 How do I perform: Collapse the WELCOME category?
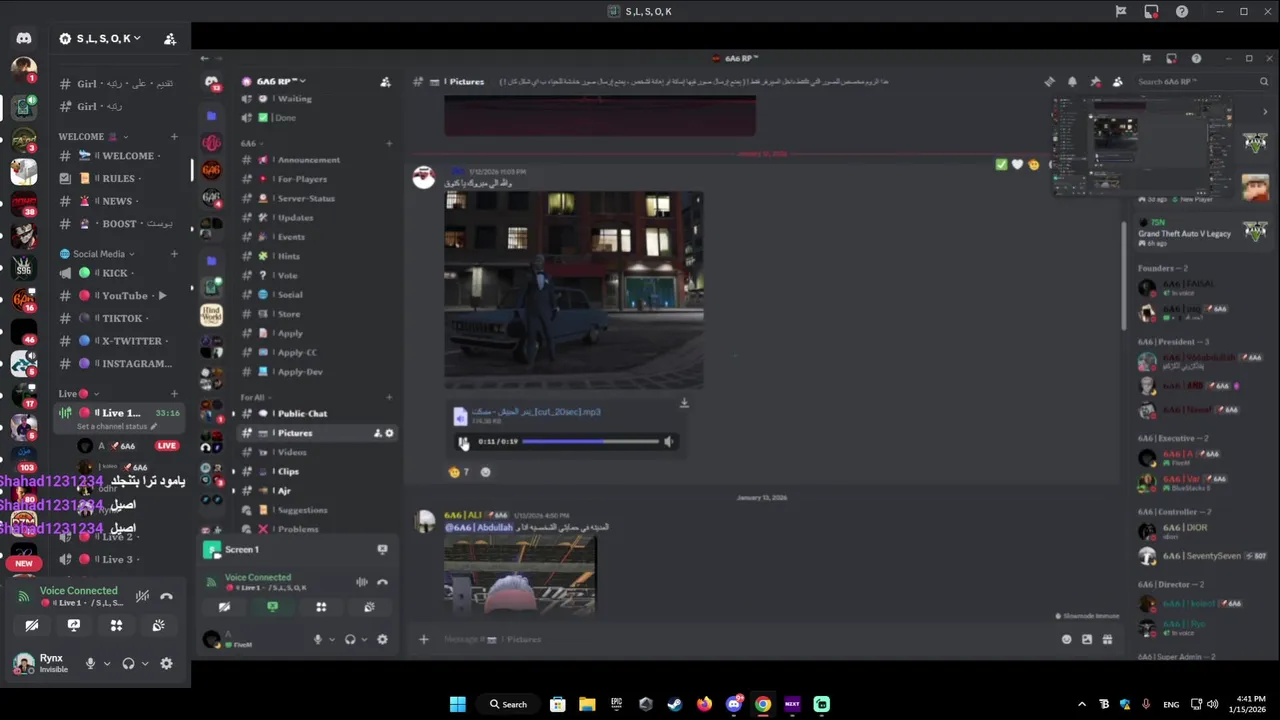click(92, 136)
